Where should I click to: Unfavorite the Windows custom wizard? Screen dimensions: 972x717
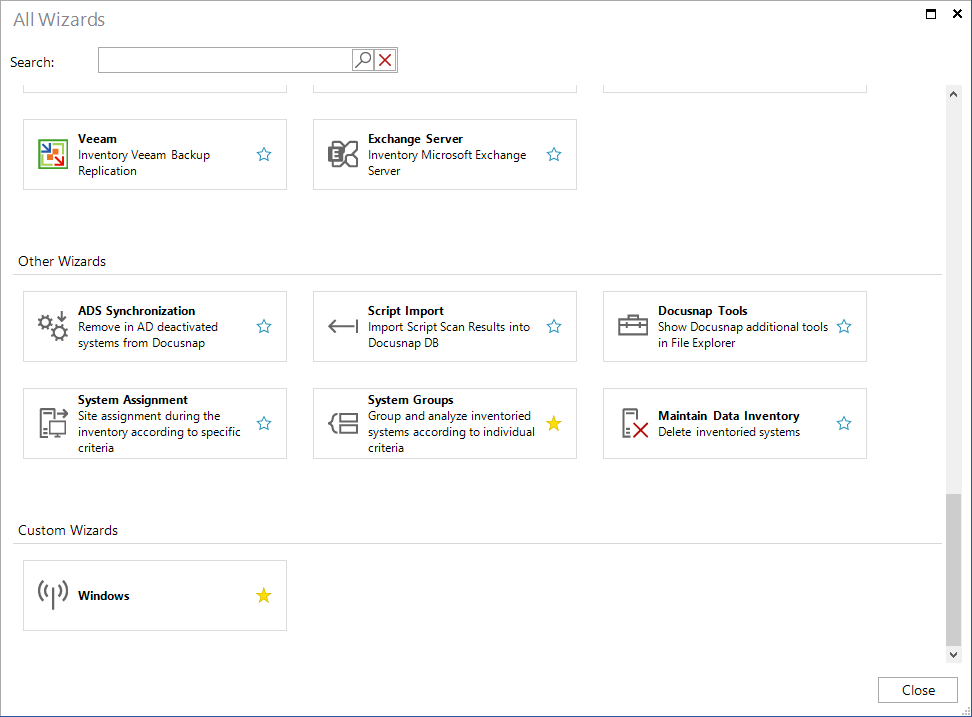click(x=264, y=595)
